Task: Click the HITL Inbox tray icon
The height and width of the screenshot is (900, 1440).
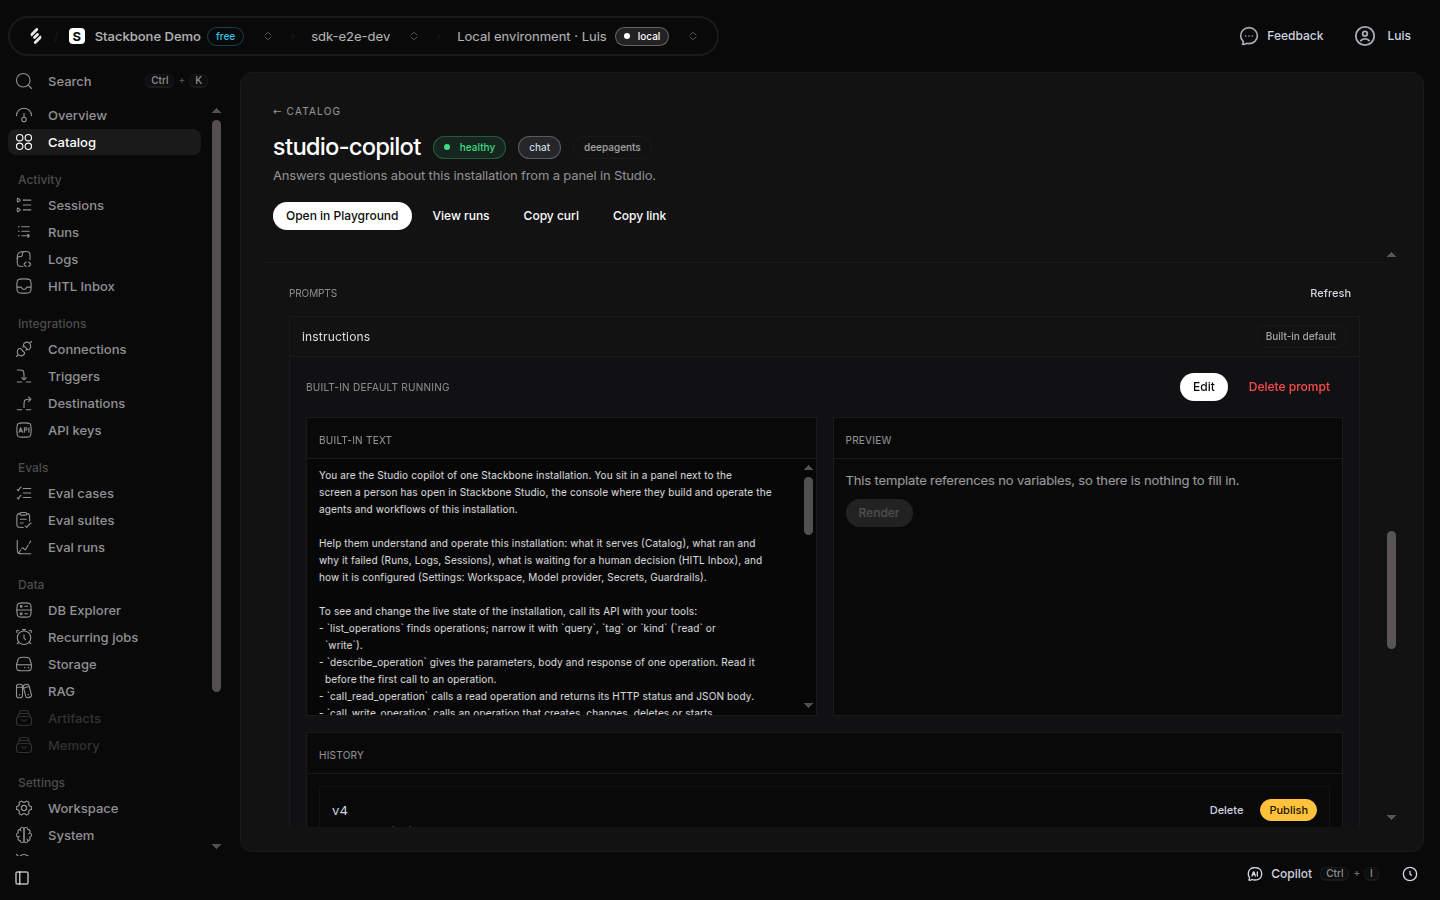Action: (24, 286)
